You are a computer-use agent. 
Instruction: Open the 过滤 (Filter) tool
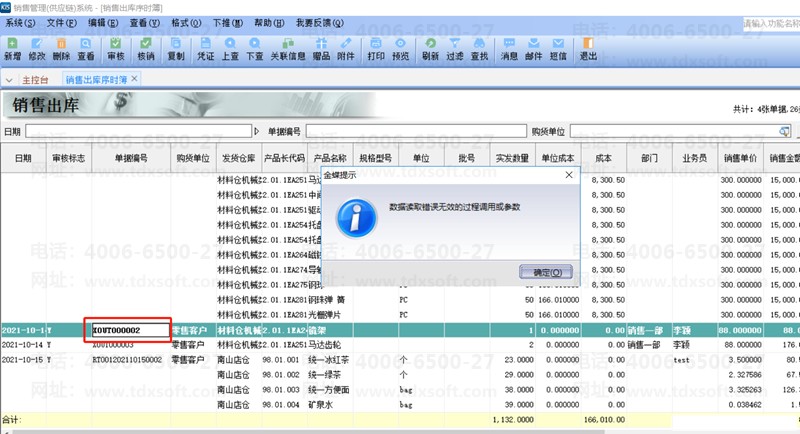455,49
